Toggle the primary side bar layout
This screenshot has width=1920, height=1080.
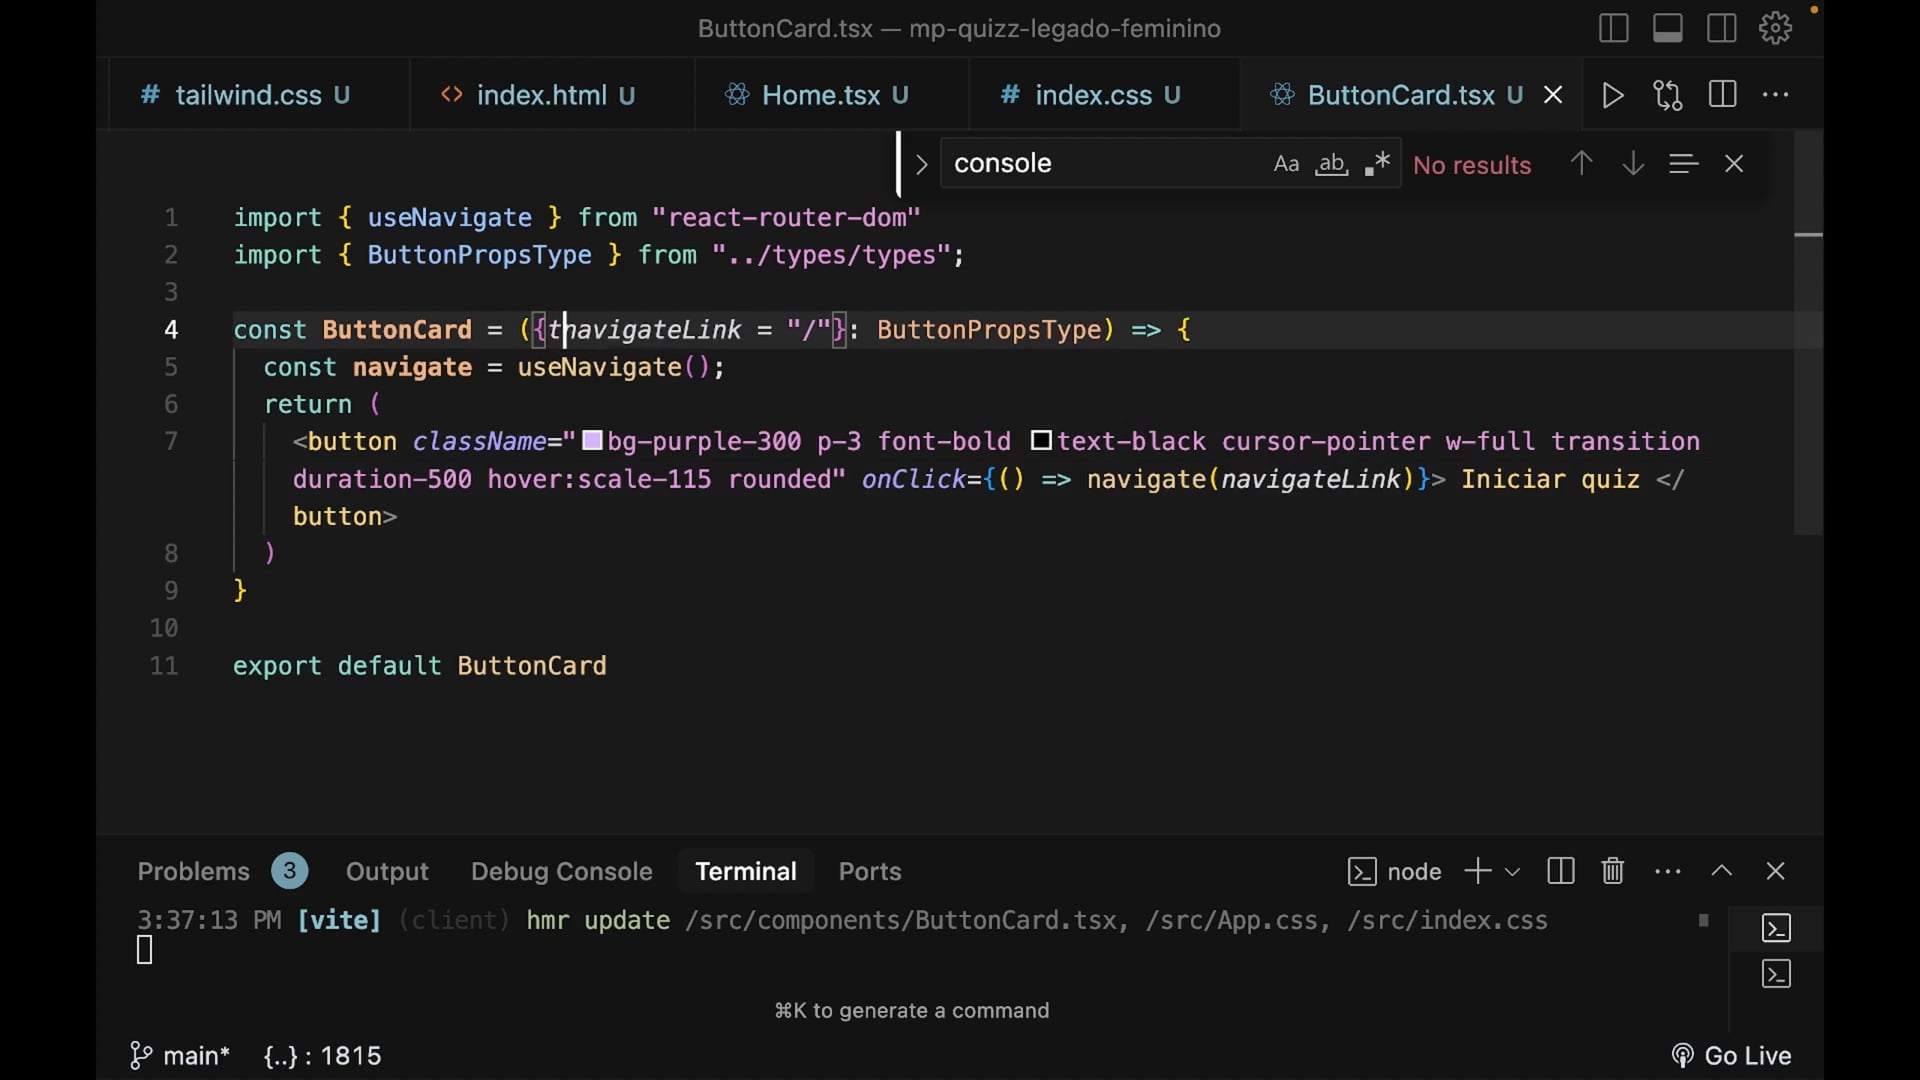1613,28
